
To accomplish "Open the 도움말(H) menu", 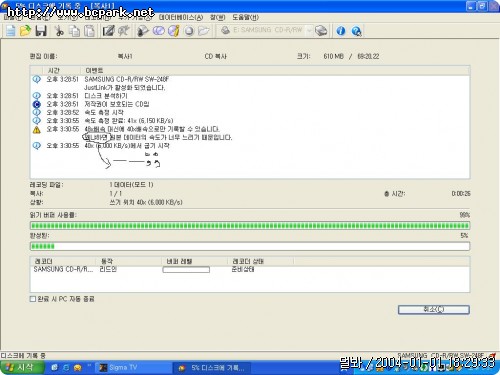I will pos(245,17).
